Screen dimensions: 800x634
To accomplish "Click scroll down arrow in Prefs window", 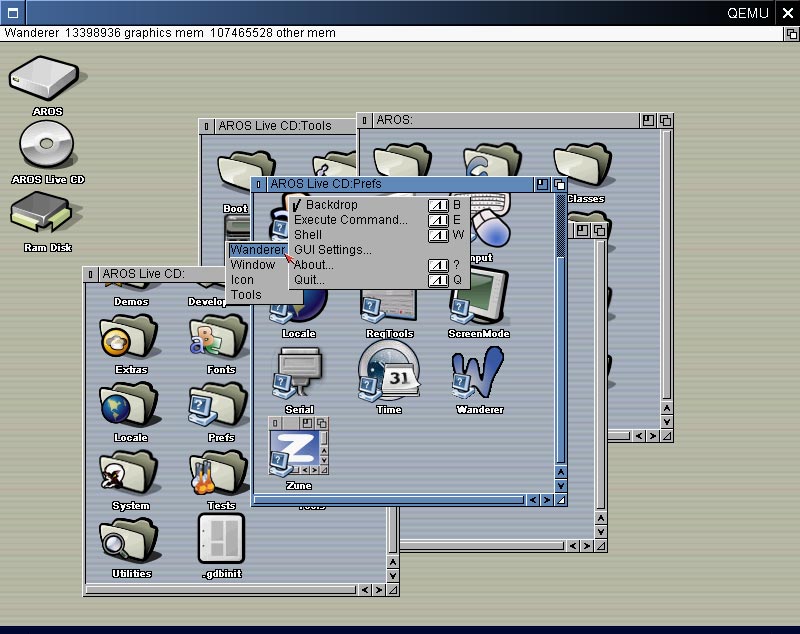I will click(560, 486).
